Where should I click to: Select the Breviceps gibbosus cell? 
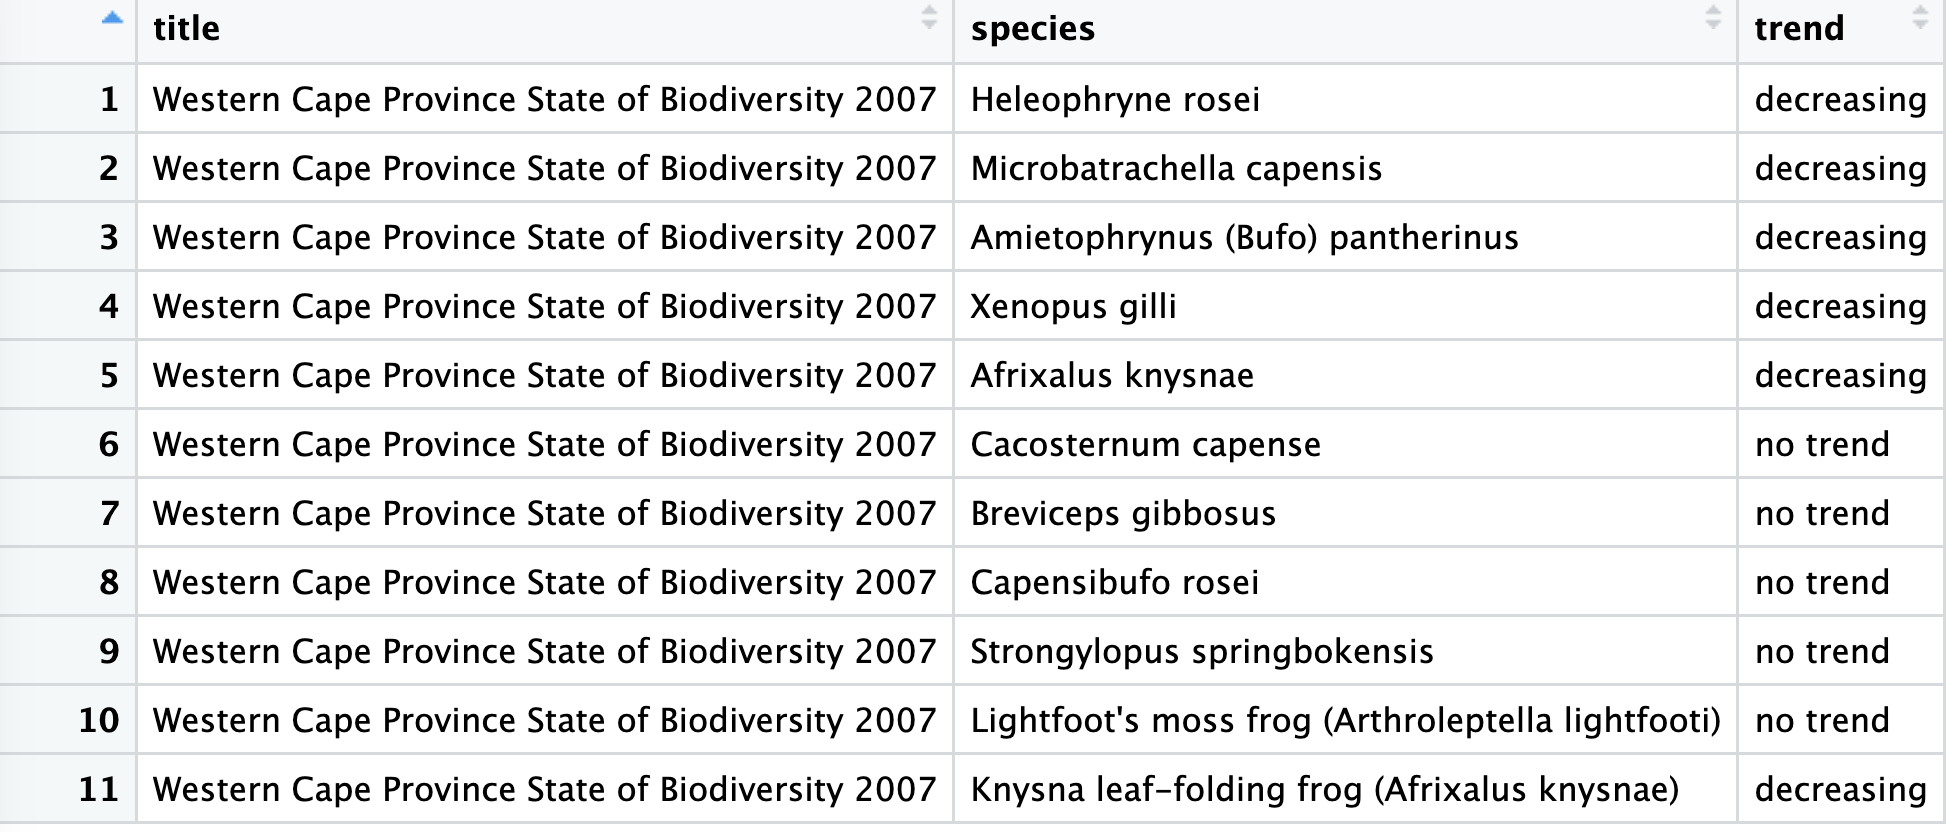(x=1123, y=513)
